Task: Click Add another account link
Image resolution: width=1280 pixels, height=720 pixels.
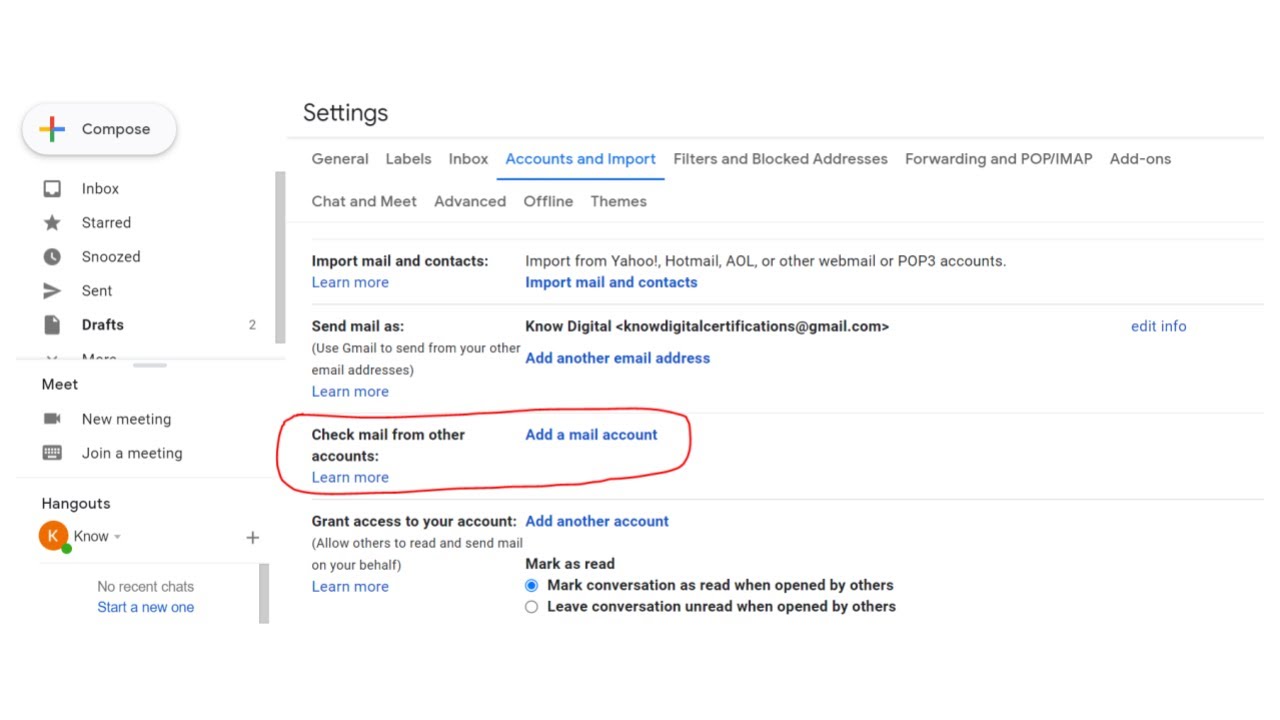Action: point(597,521)
